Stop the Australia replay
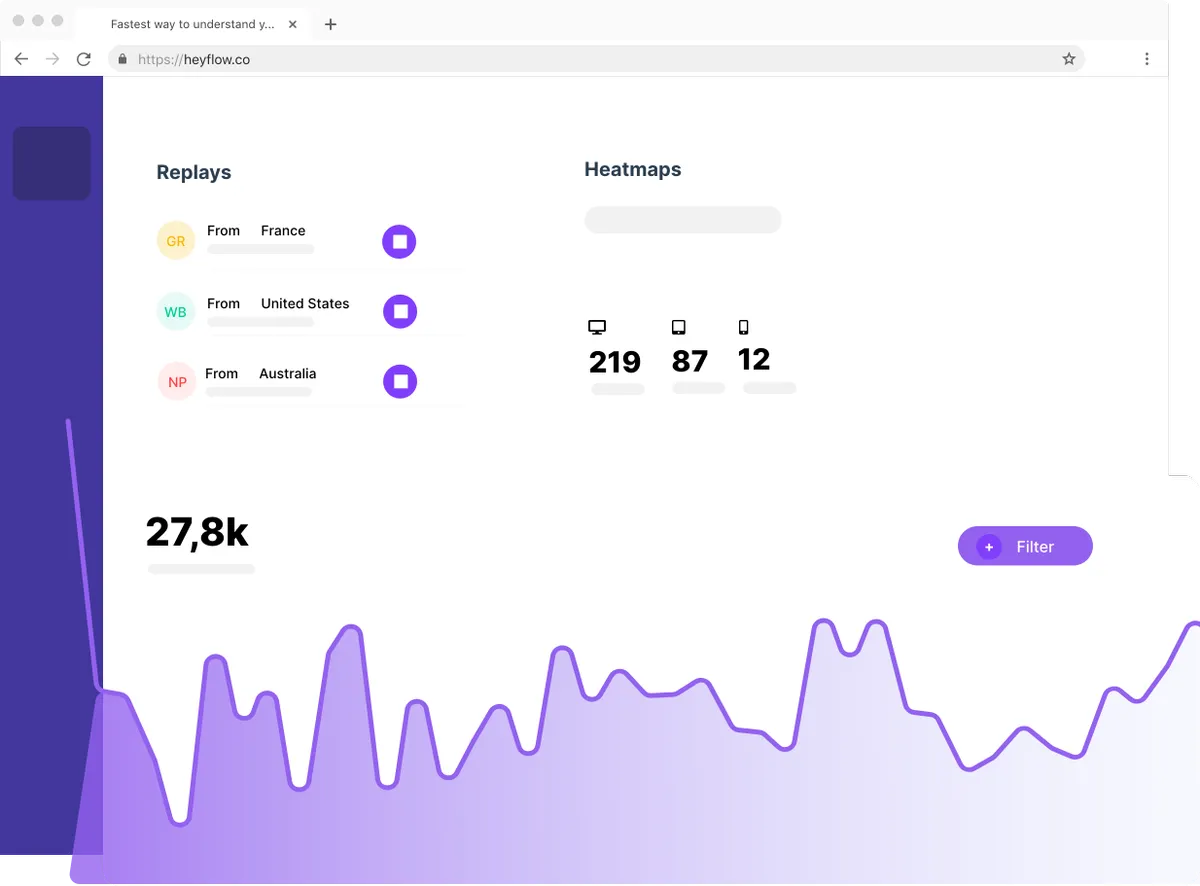This screenshot has height=886, width=1200. point(400,381)
